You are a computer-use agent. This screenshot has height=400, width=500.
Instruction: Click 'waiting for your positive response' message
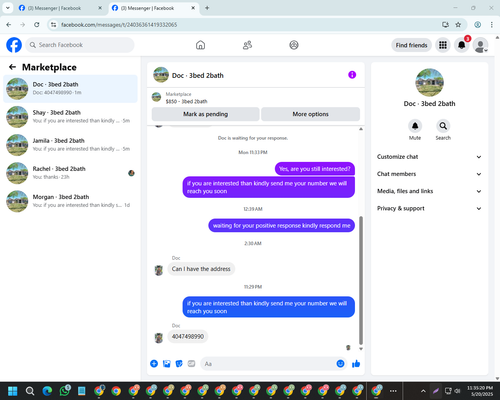point(282,226)
